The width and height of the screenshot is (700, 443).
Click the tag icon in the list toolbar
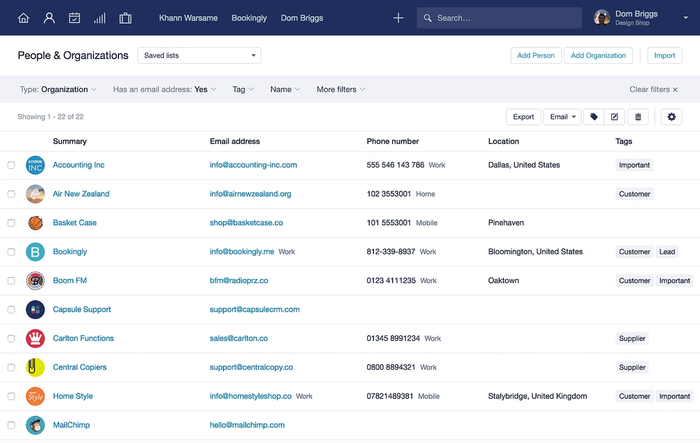(x=594, y=117)
